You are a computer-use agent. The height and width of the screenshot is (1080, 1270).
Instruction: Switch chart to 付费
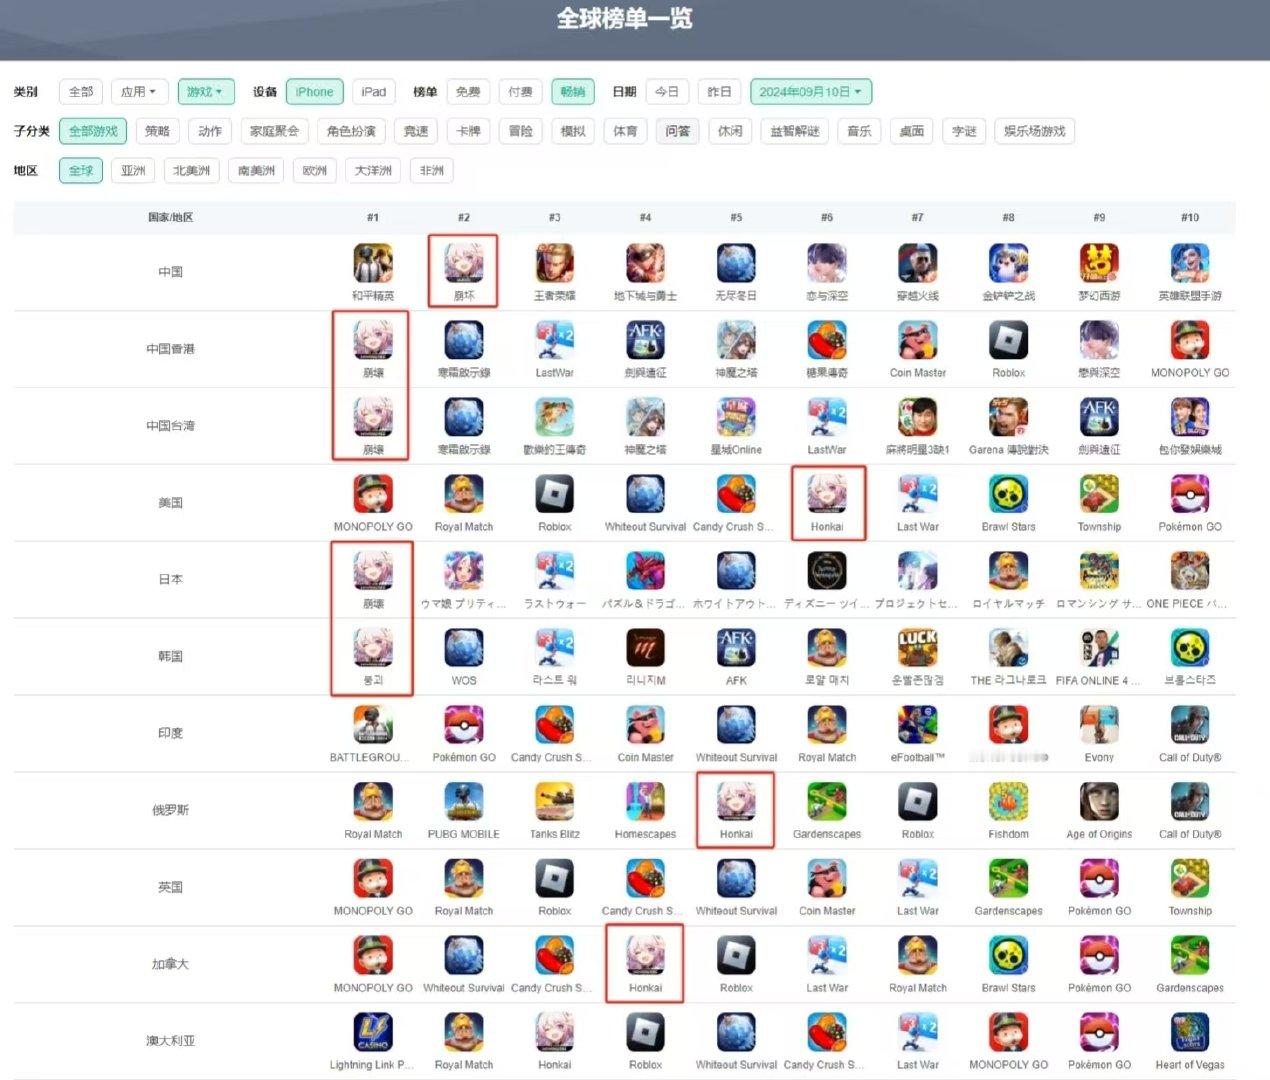tap(520, 92)
